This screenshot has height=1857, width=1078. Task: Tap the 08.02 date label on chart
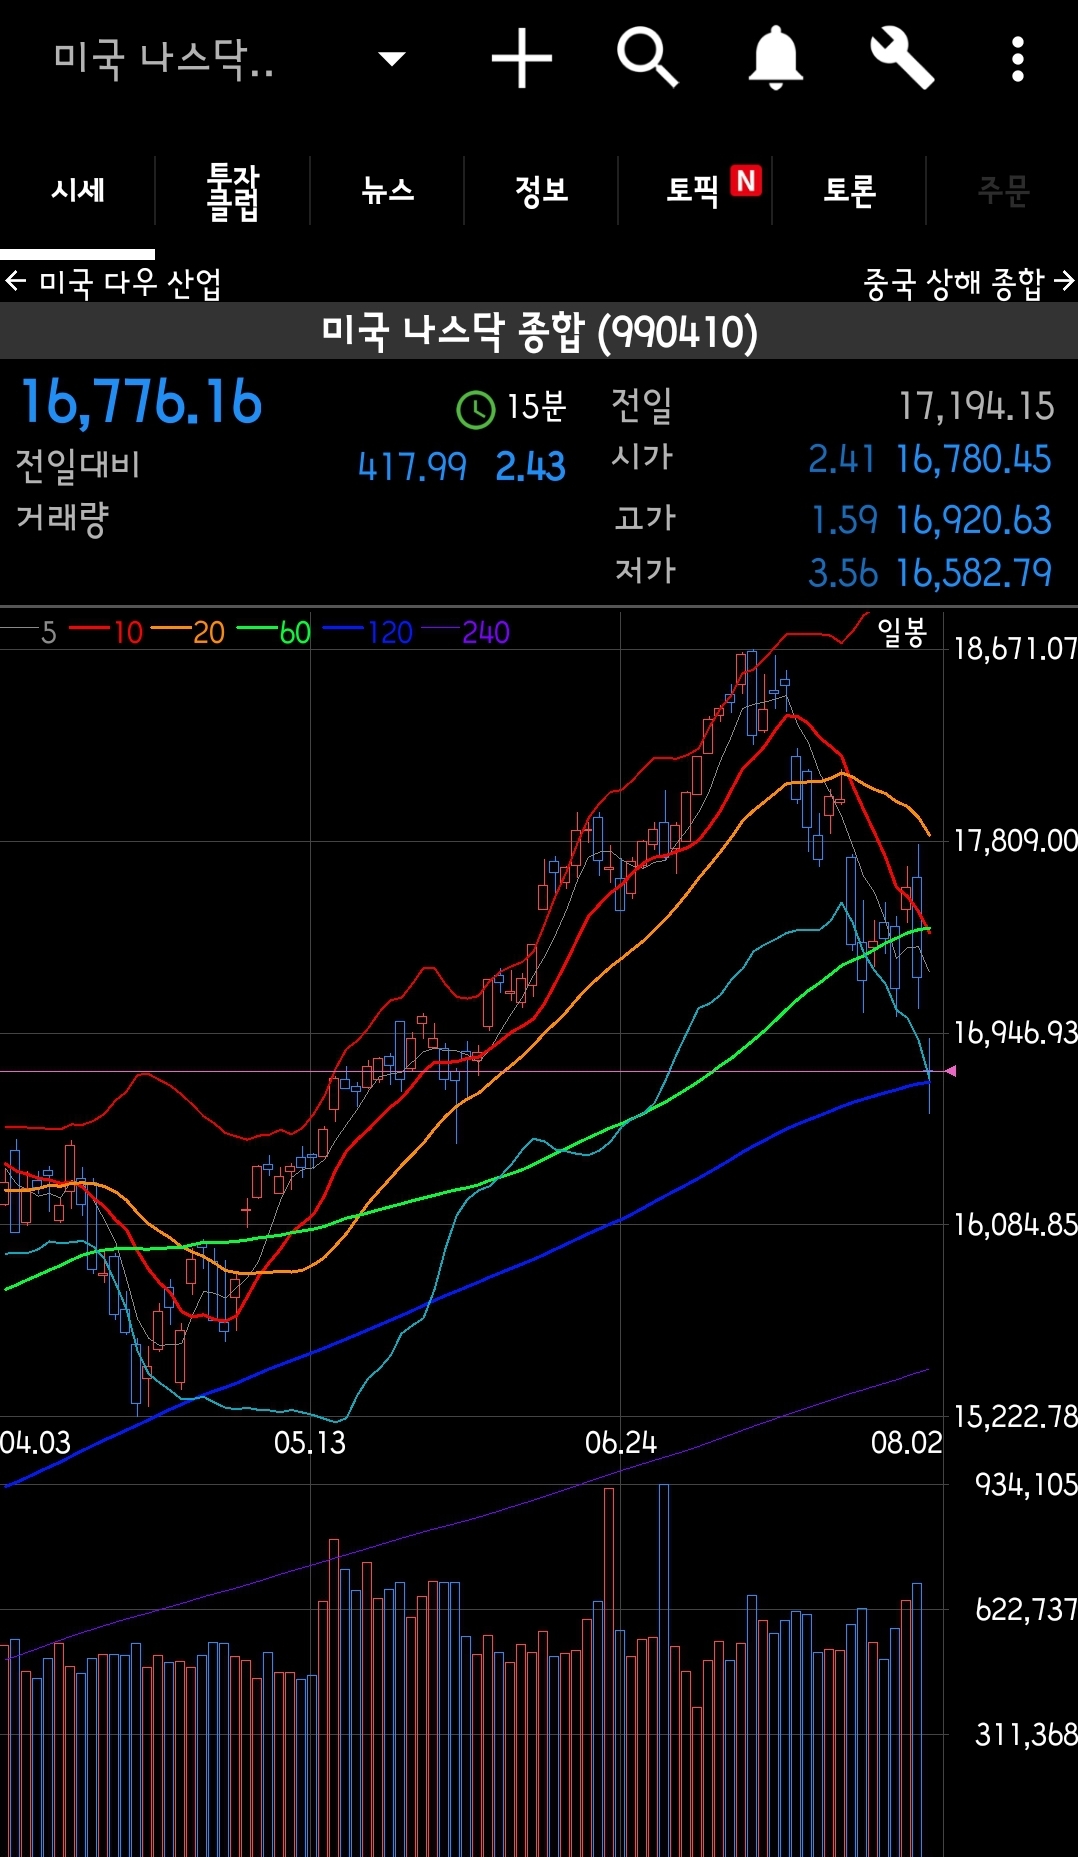click(906, 1442)
